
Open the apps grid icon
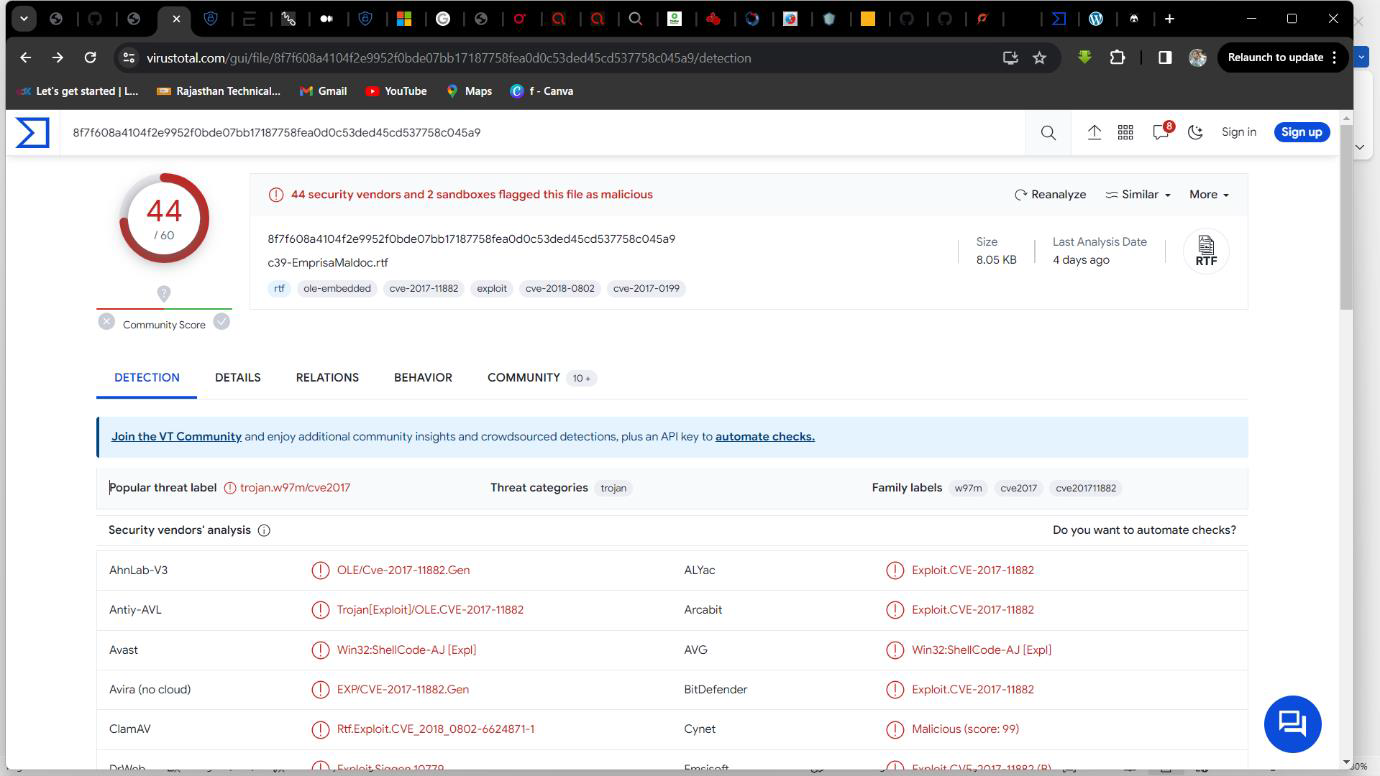coord(1125,132)
